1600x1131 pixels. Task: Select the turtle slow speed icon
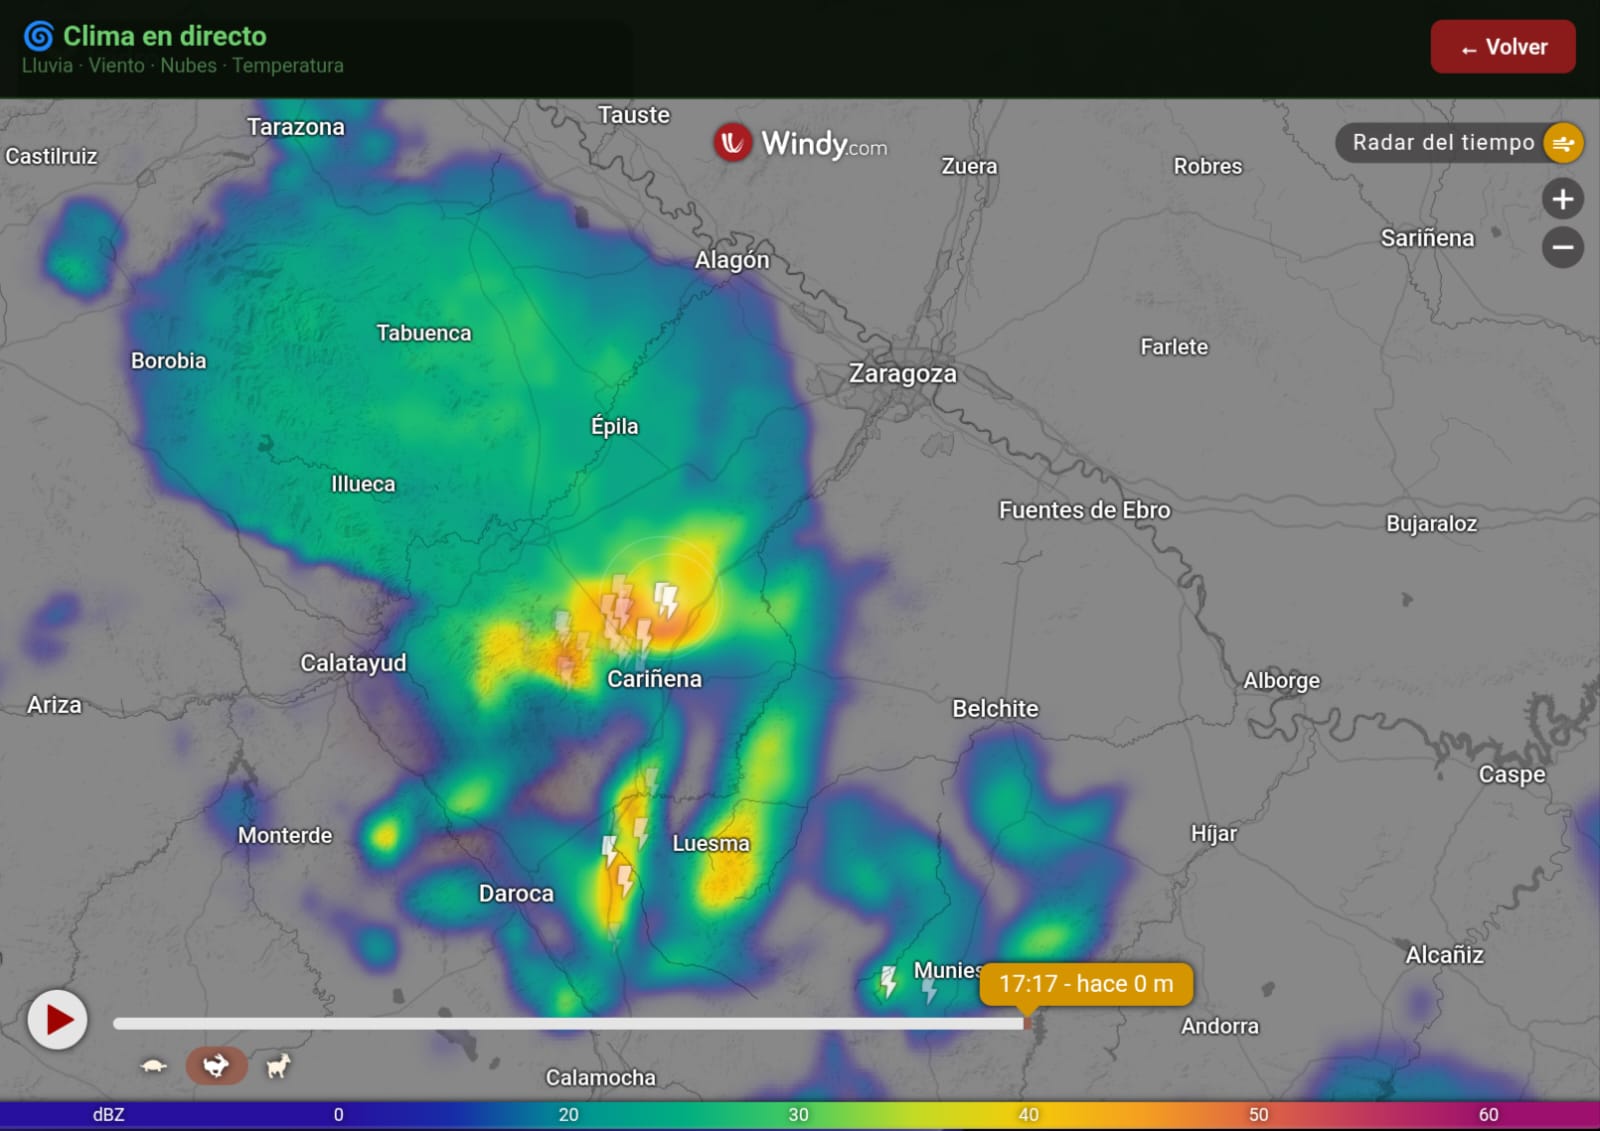click(153, 1066)
